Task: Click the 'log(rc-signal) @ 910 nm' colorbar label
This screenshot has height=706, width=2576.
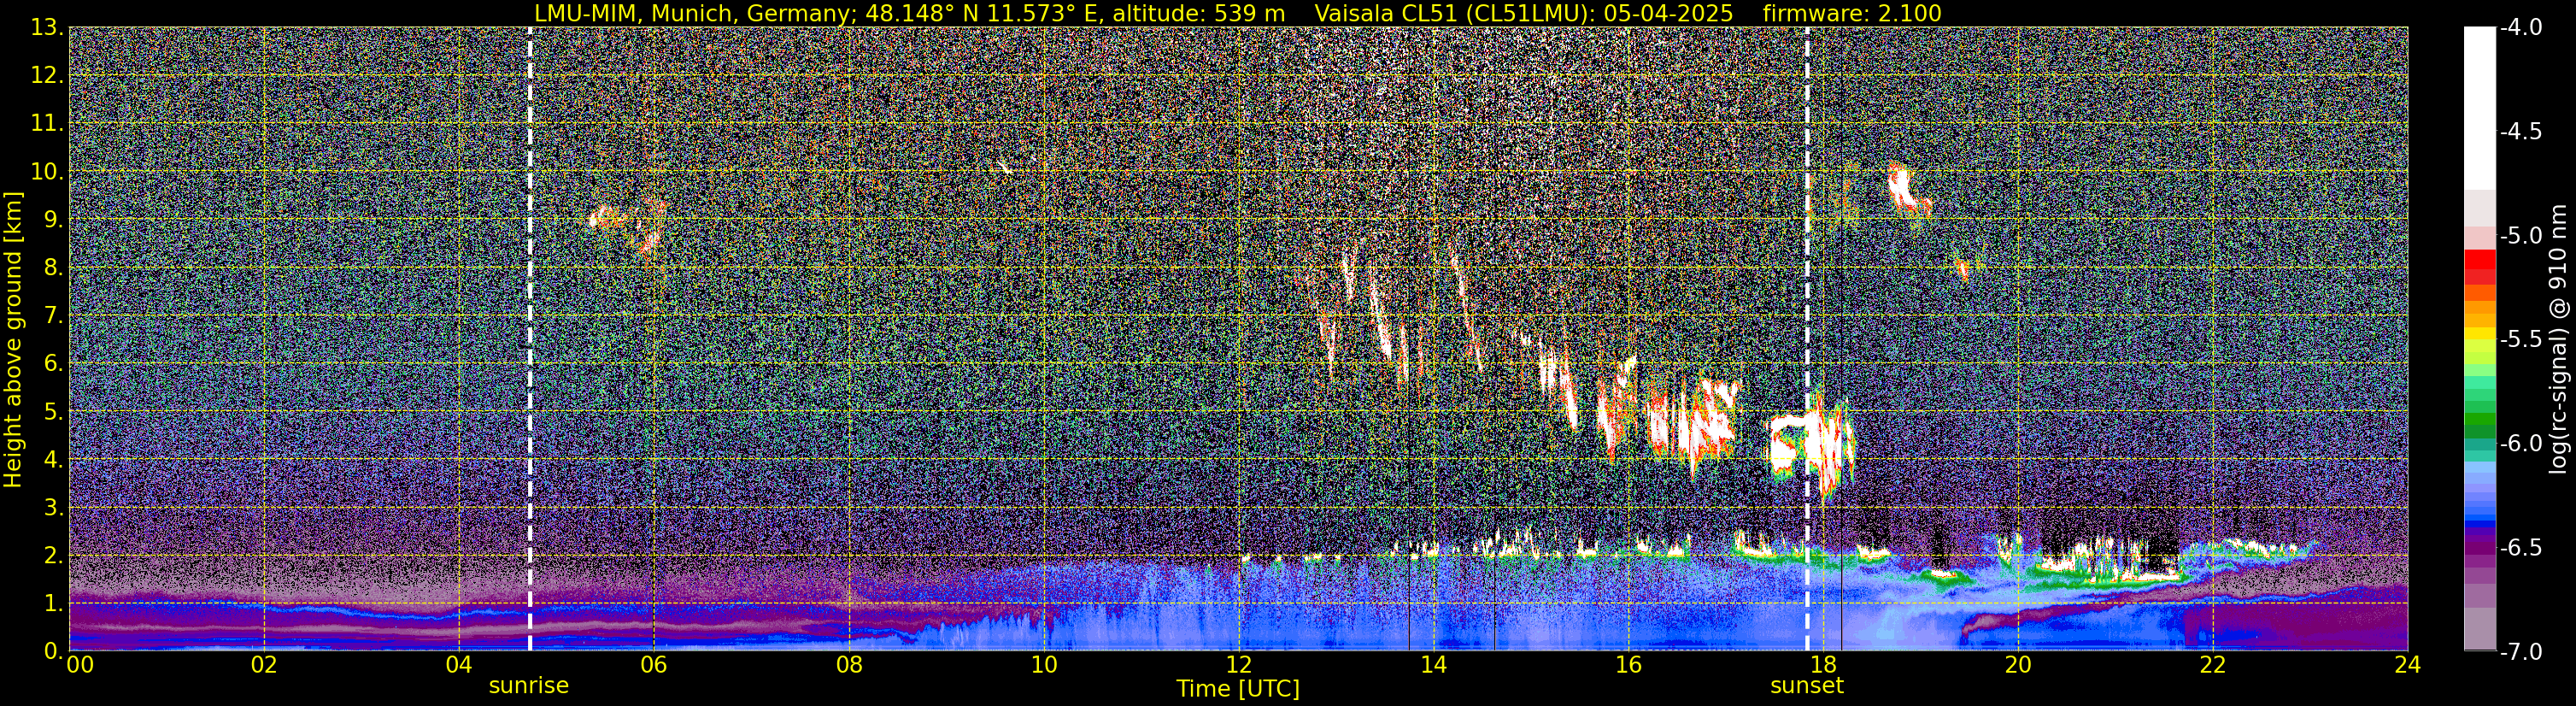Action: 2561,339
